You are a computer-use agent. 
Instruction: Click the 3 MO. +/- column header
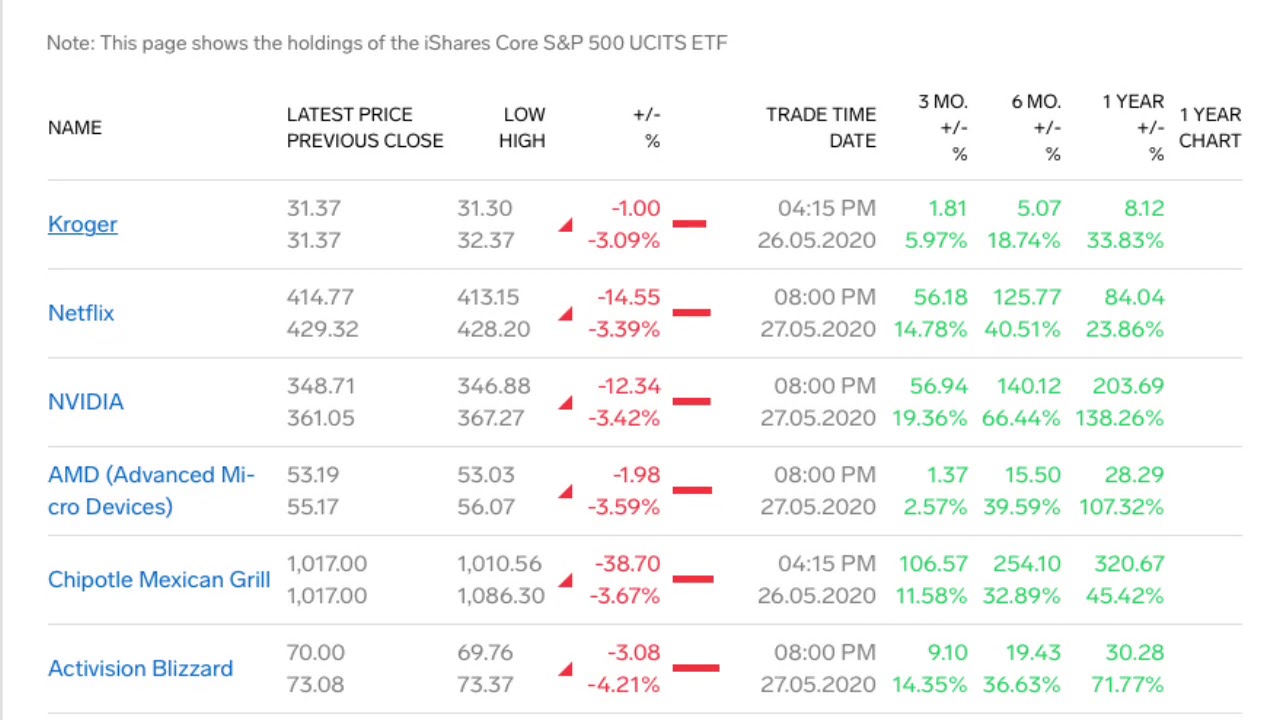(943, 128)
